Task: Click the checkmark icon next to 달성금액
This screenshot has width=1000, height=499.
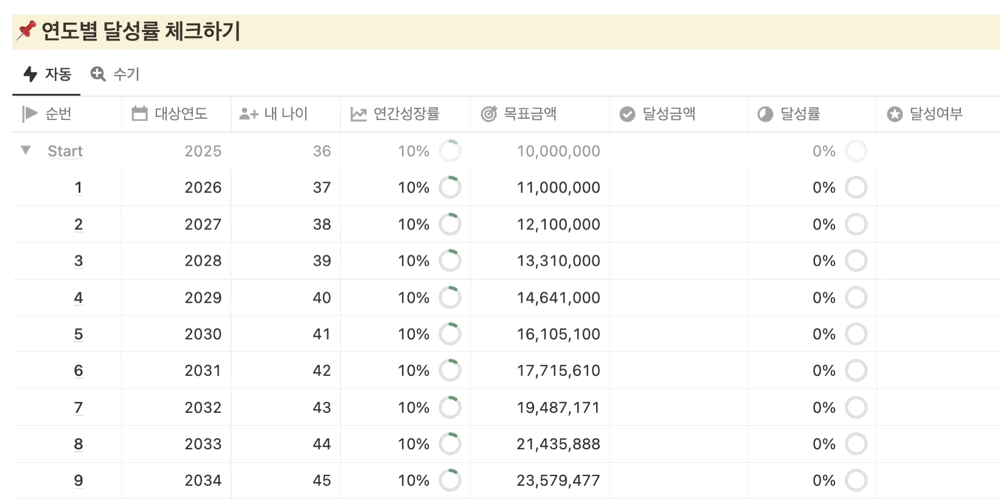Action: (628, 114)
